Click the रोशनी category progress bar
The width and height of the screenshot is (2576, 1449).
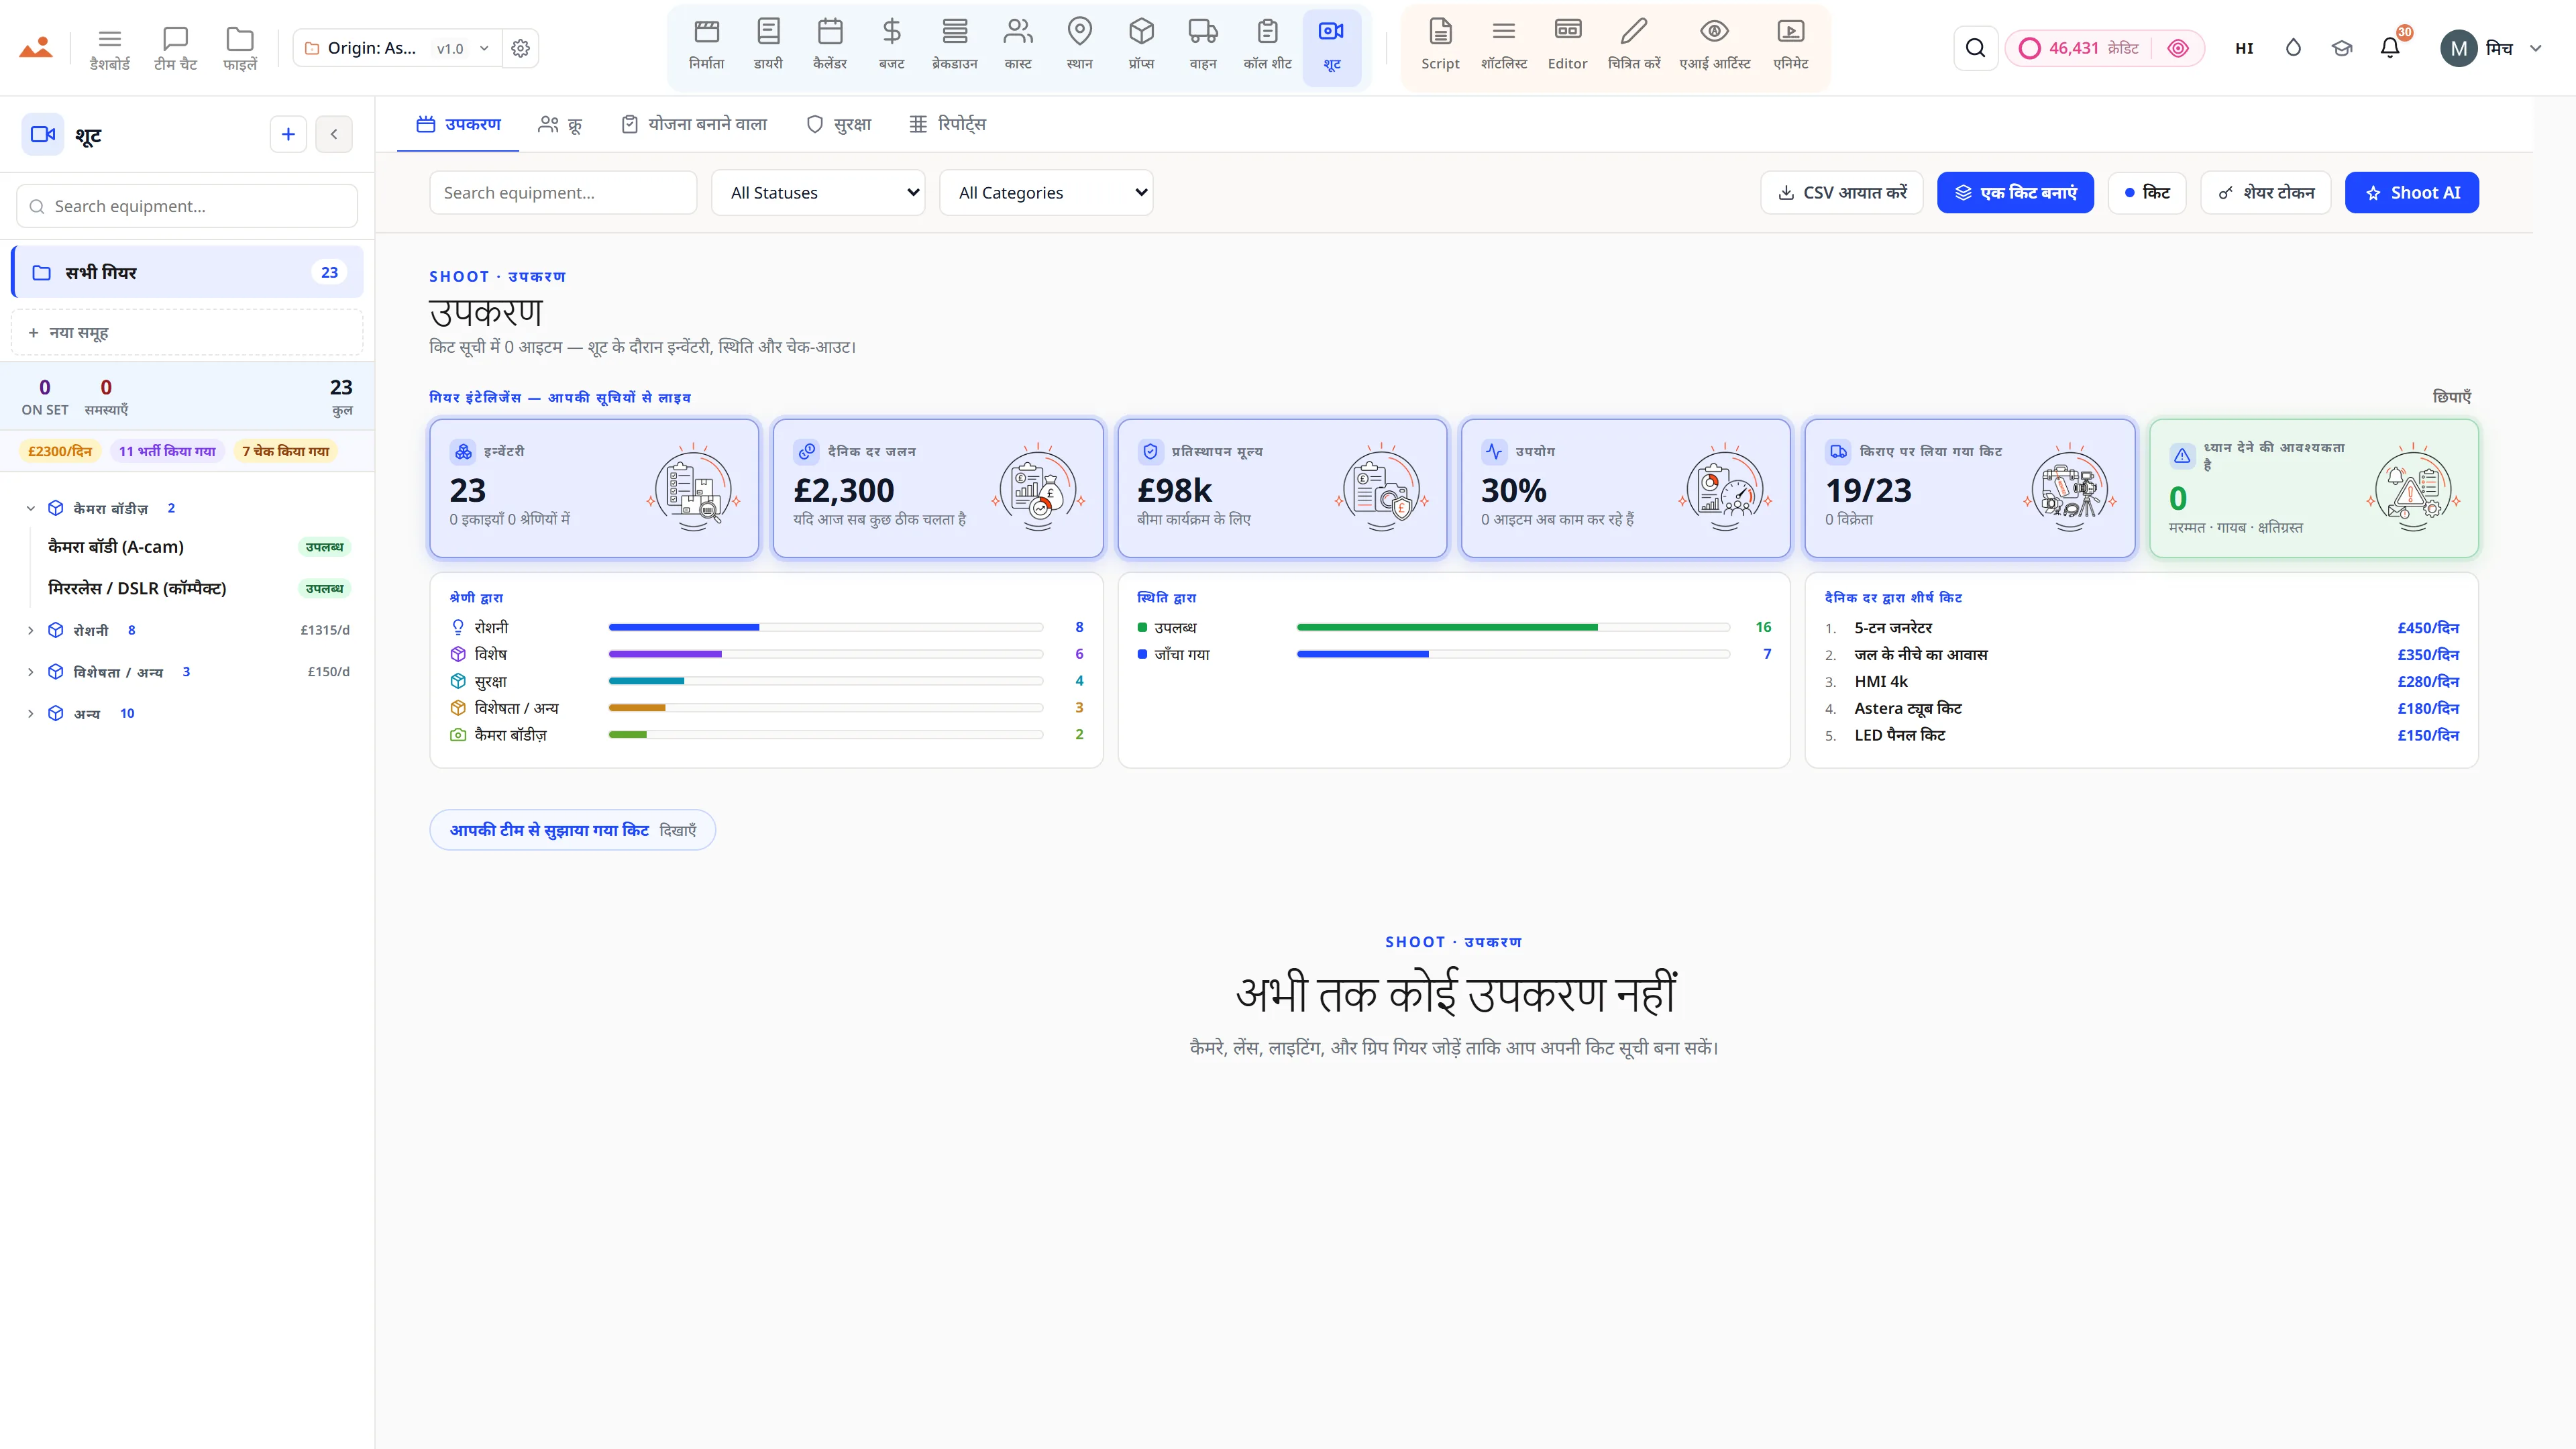tap(826, 627)
